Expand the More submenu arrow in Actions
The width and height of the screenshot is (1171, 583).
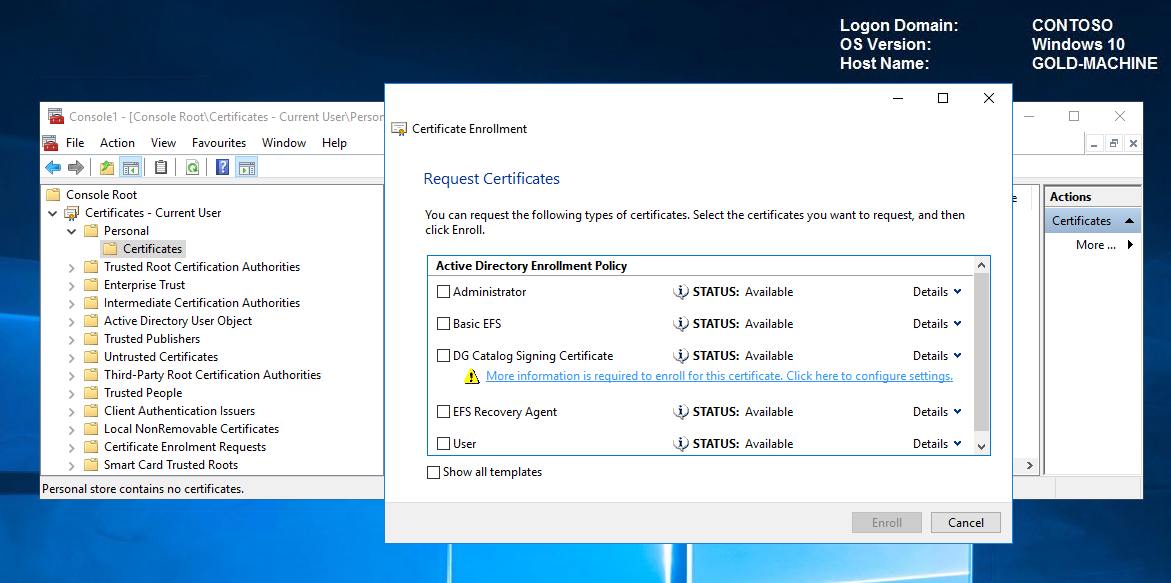tap(1130, 245)
